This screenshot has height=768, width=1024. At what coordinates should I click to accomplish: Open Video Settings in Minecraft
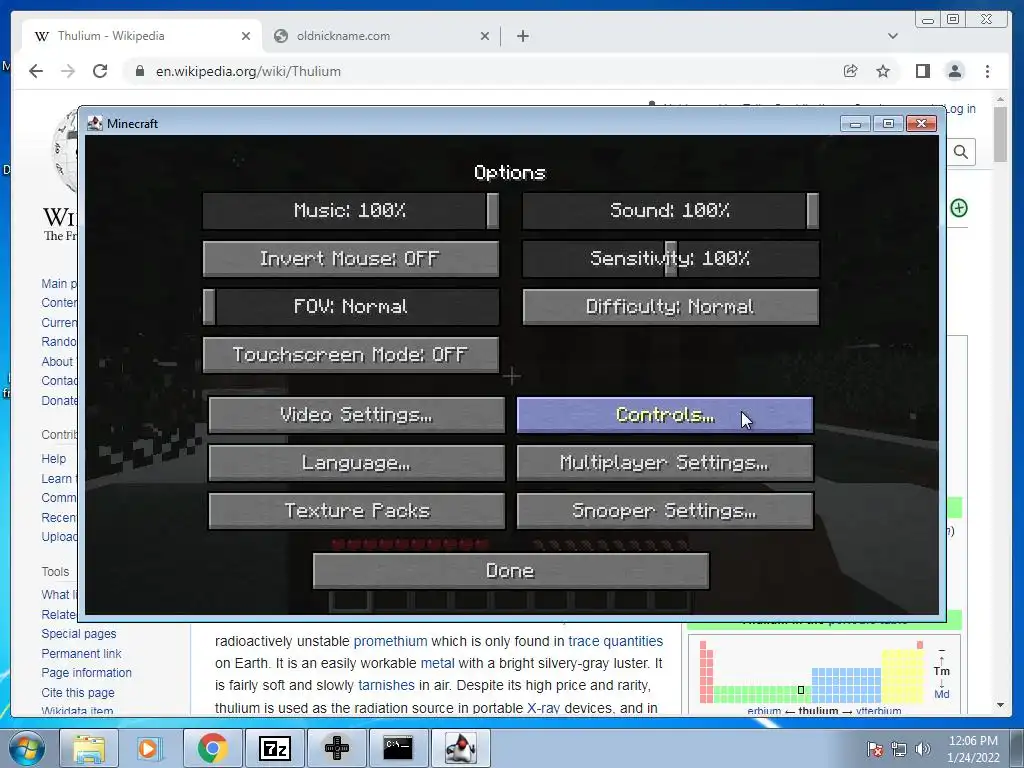pos(357,415)
